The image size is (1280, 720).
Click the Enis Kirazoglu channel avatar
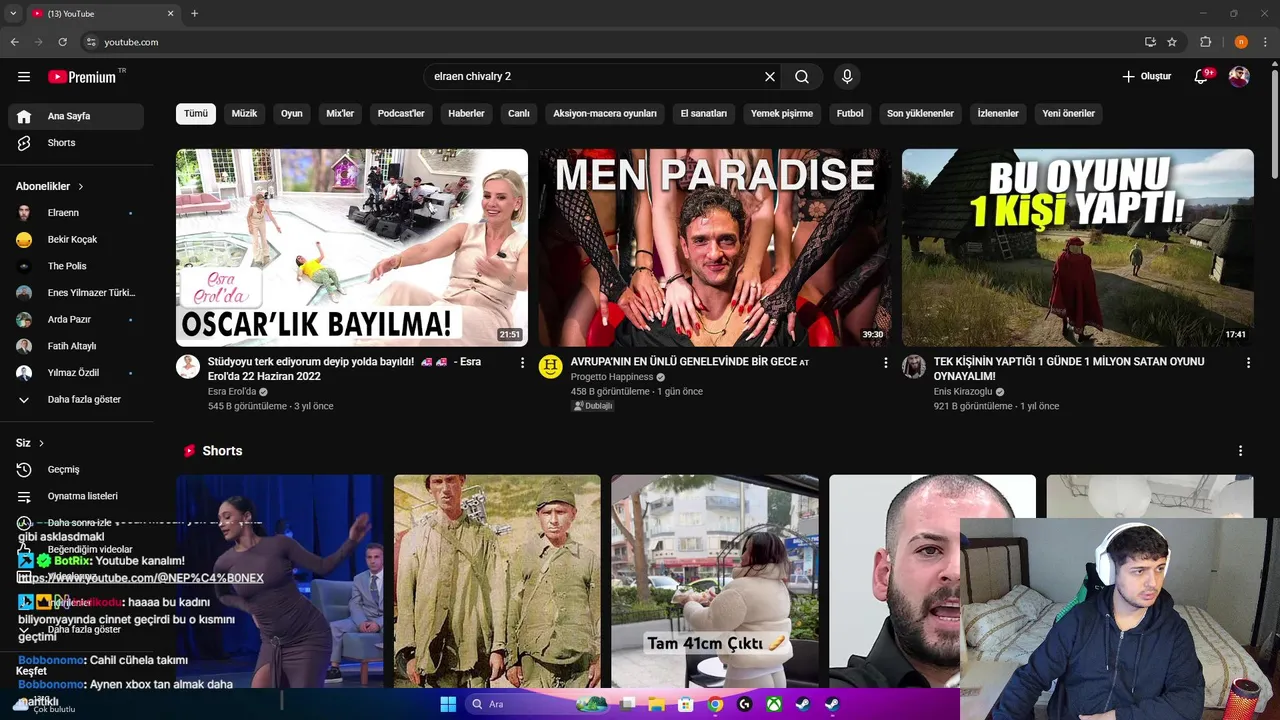click(914, 366)
